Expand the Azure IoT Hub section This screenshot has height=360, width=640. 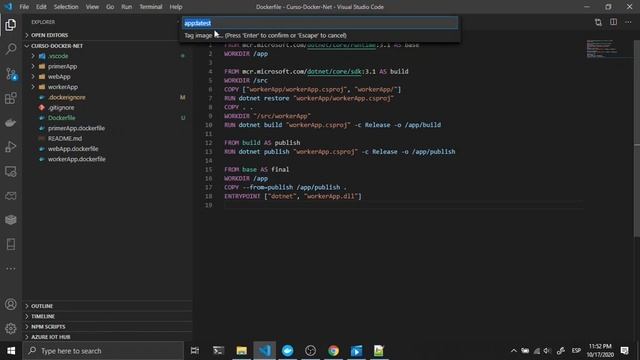coord(108,337)
